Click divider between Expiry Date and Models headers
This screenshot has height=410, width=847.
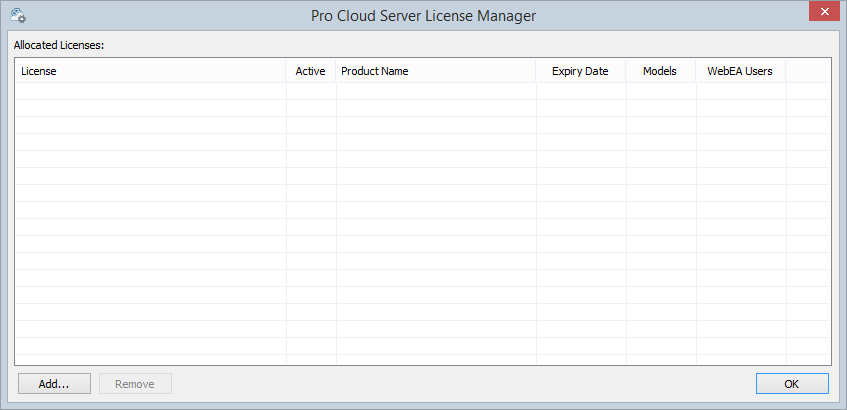626,71
